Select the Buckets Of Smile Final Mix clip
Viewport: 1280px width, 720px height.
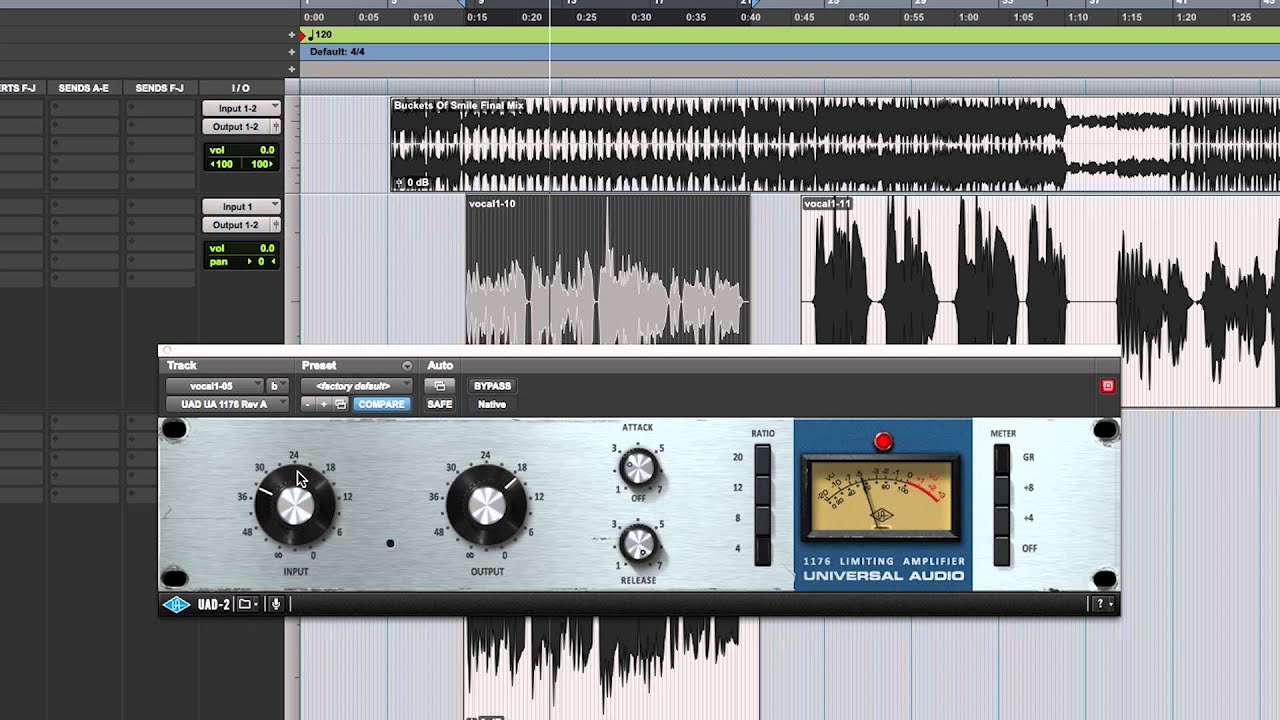click(x=834, y=144)
